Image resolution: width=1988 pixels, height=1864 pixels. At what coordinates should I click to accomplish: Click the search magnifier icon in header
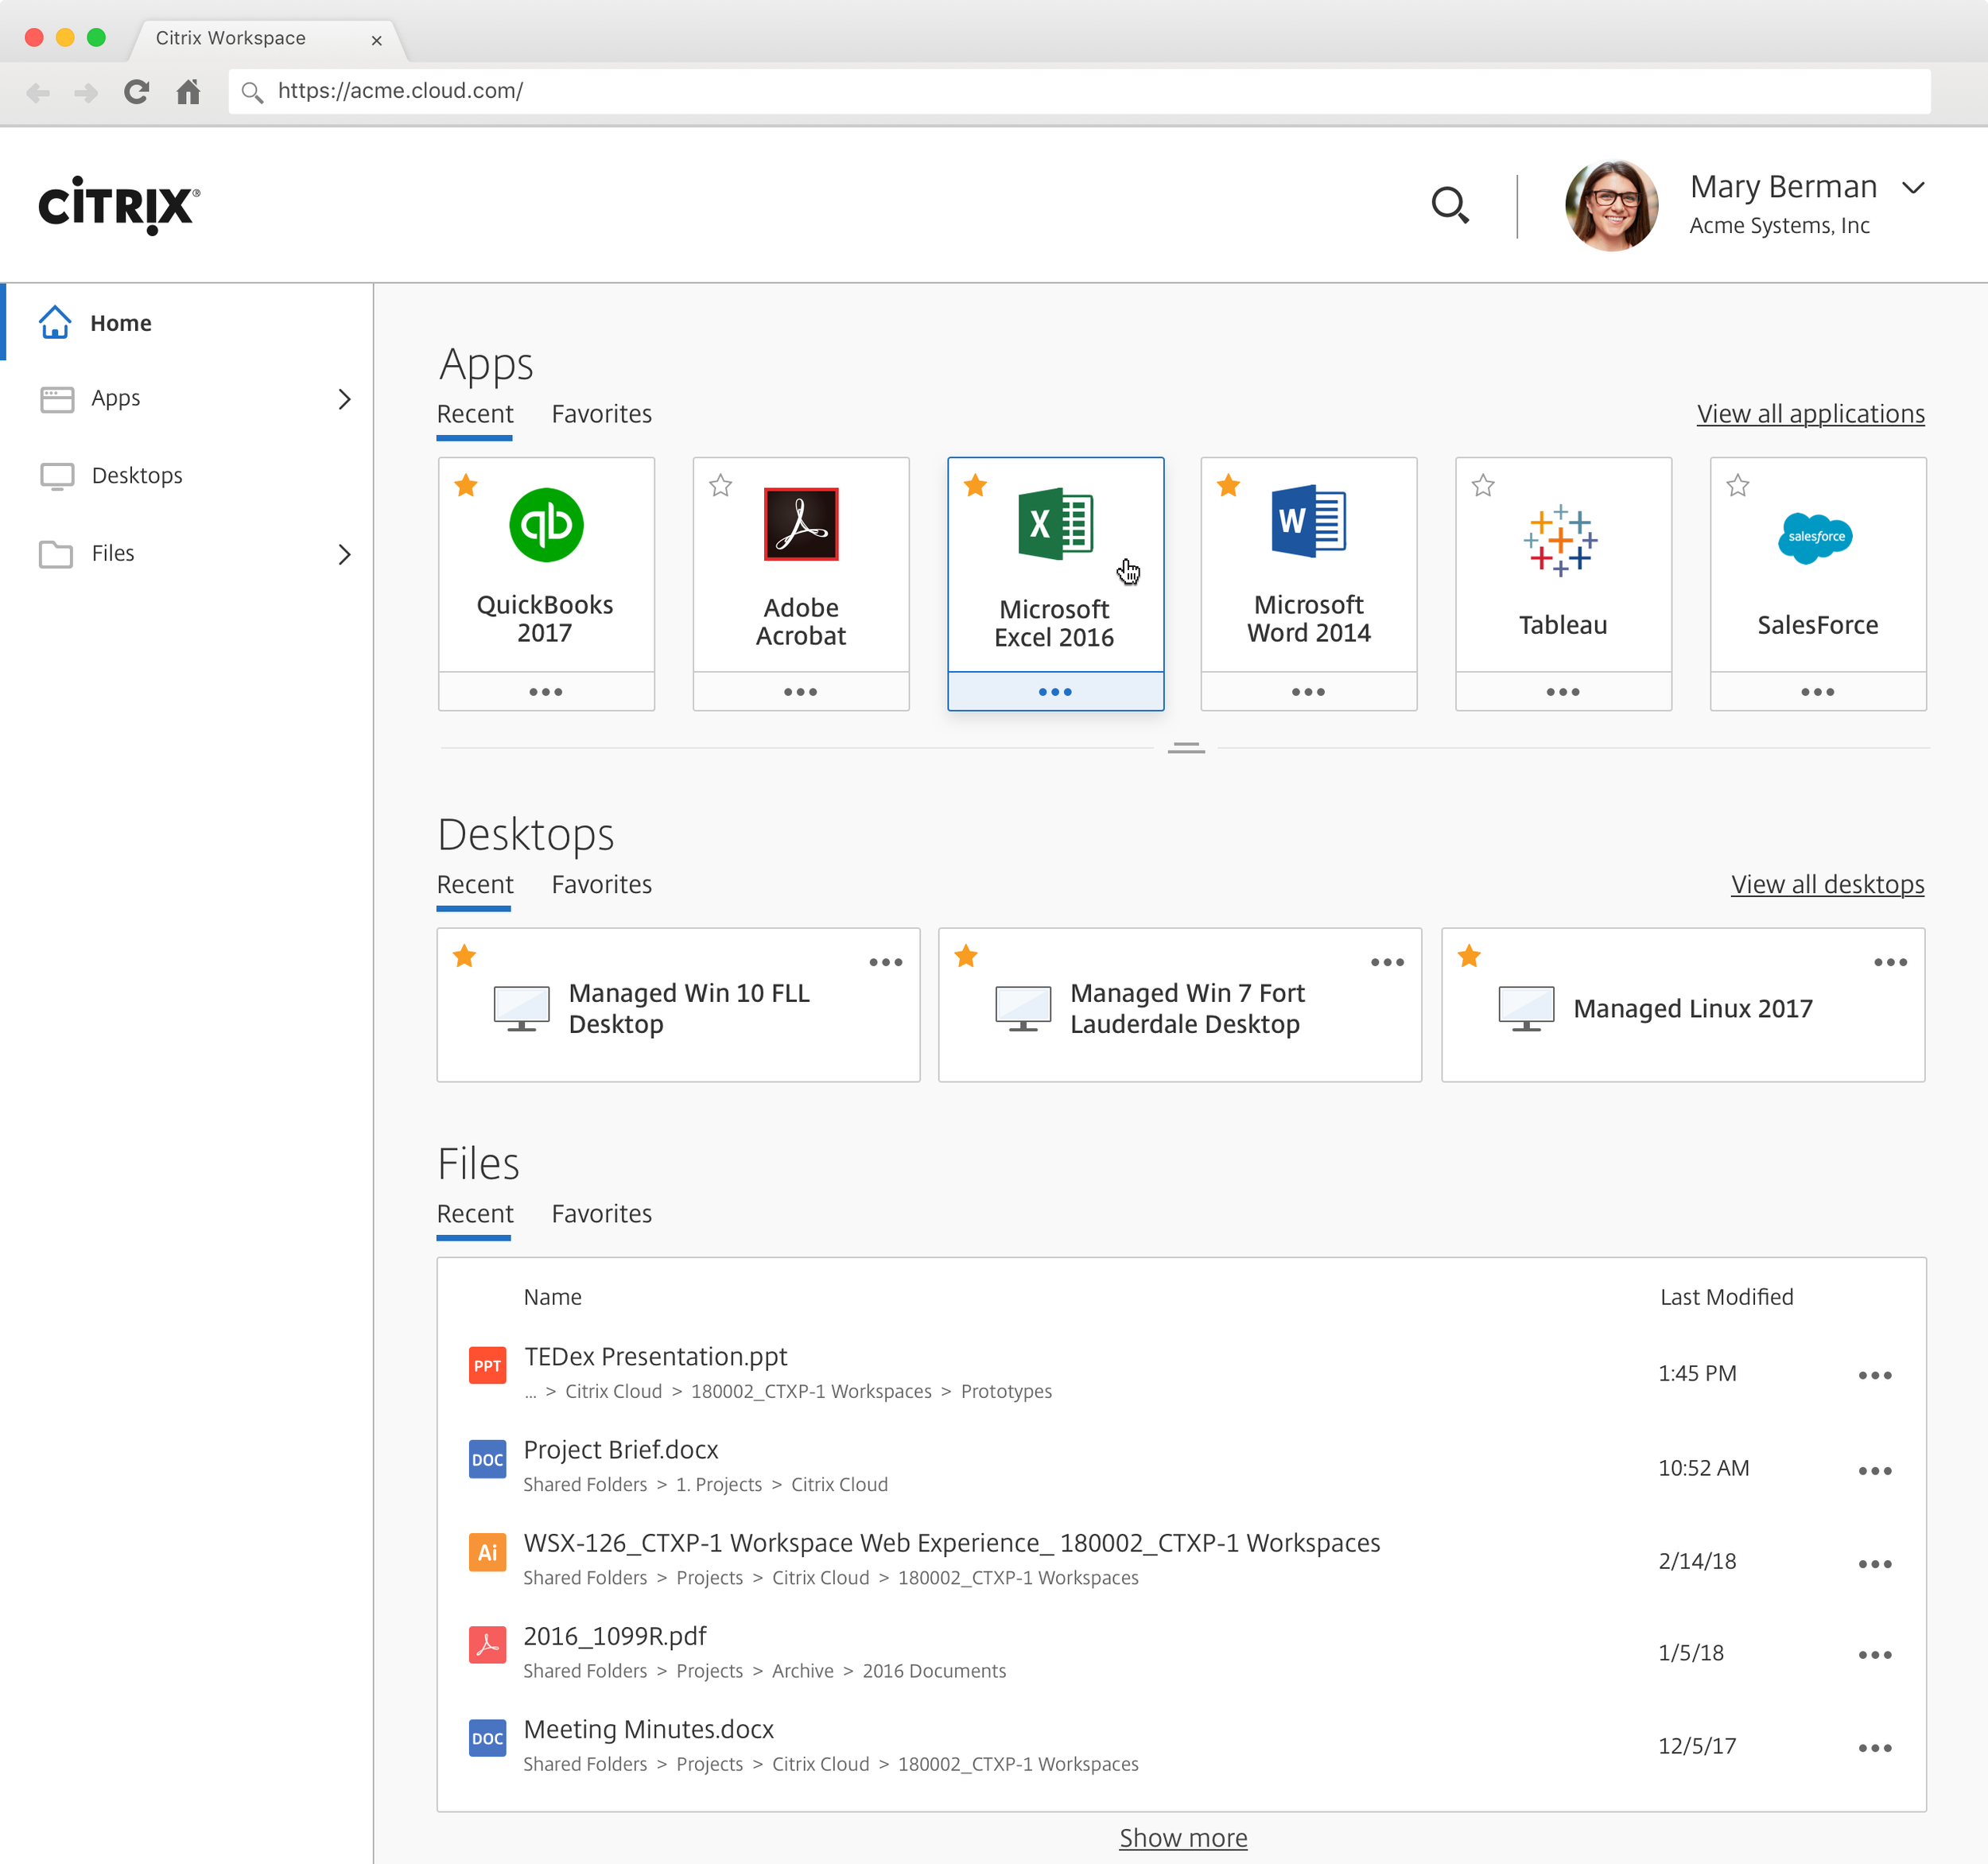tap(1449, 205)
